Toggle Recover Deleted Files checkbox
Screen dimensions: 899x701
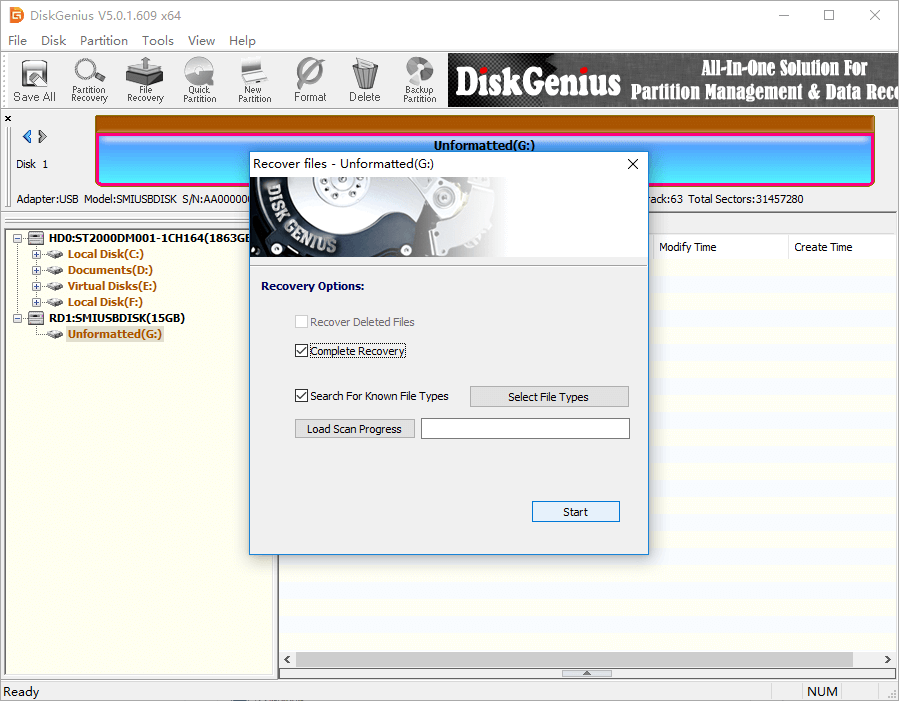point(302,322)
